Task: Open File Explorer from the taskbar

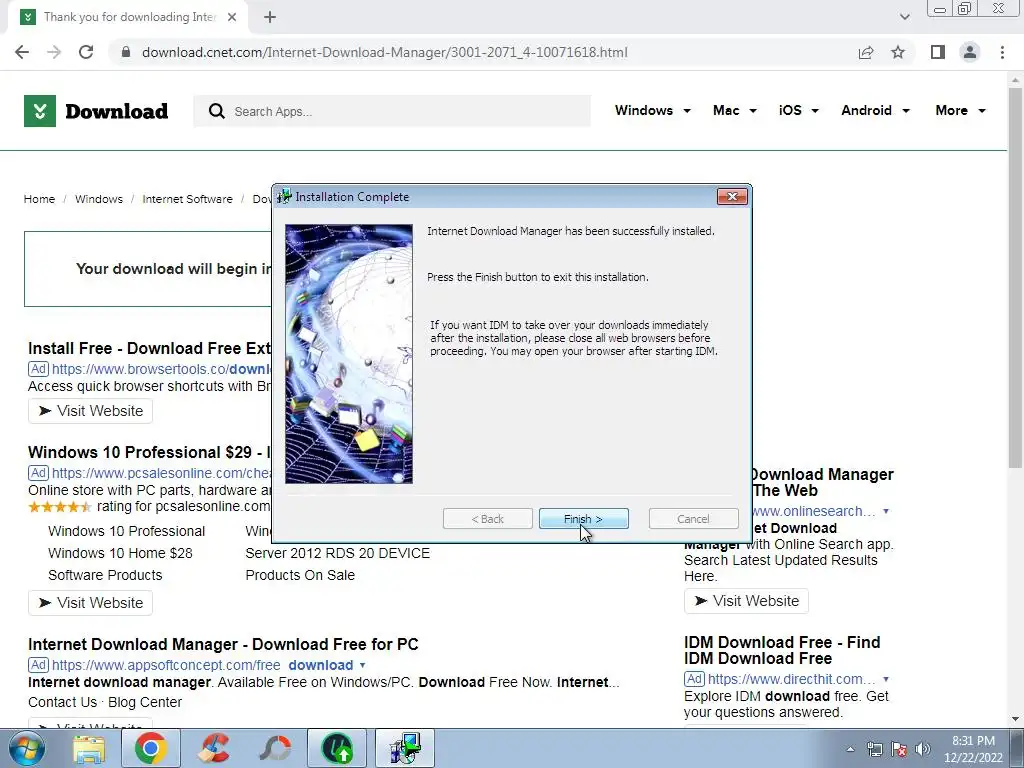Action: pyautogui.click(x=89, y=748)
